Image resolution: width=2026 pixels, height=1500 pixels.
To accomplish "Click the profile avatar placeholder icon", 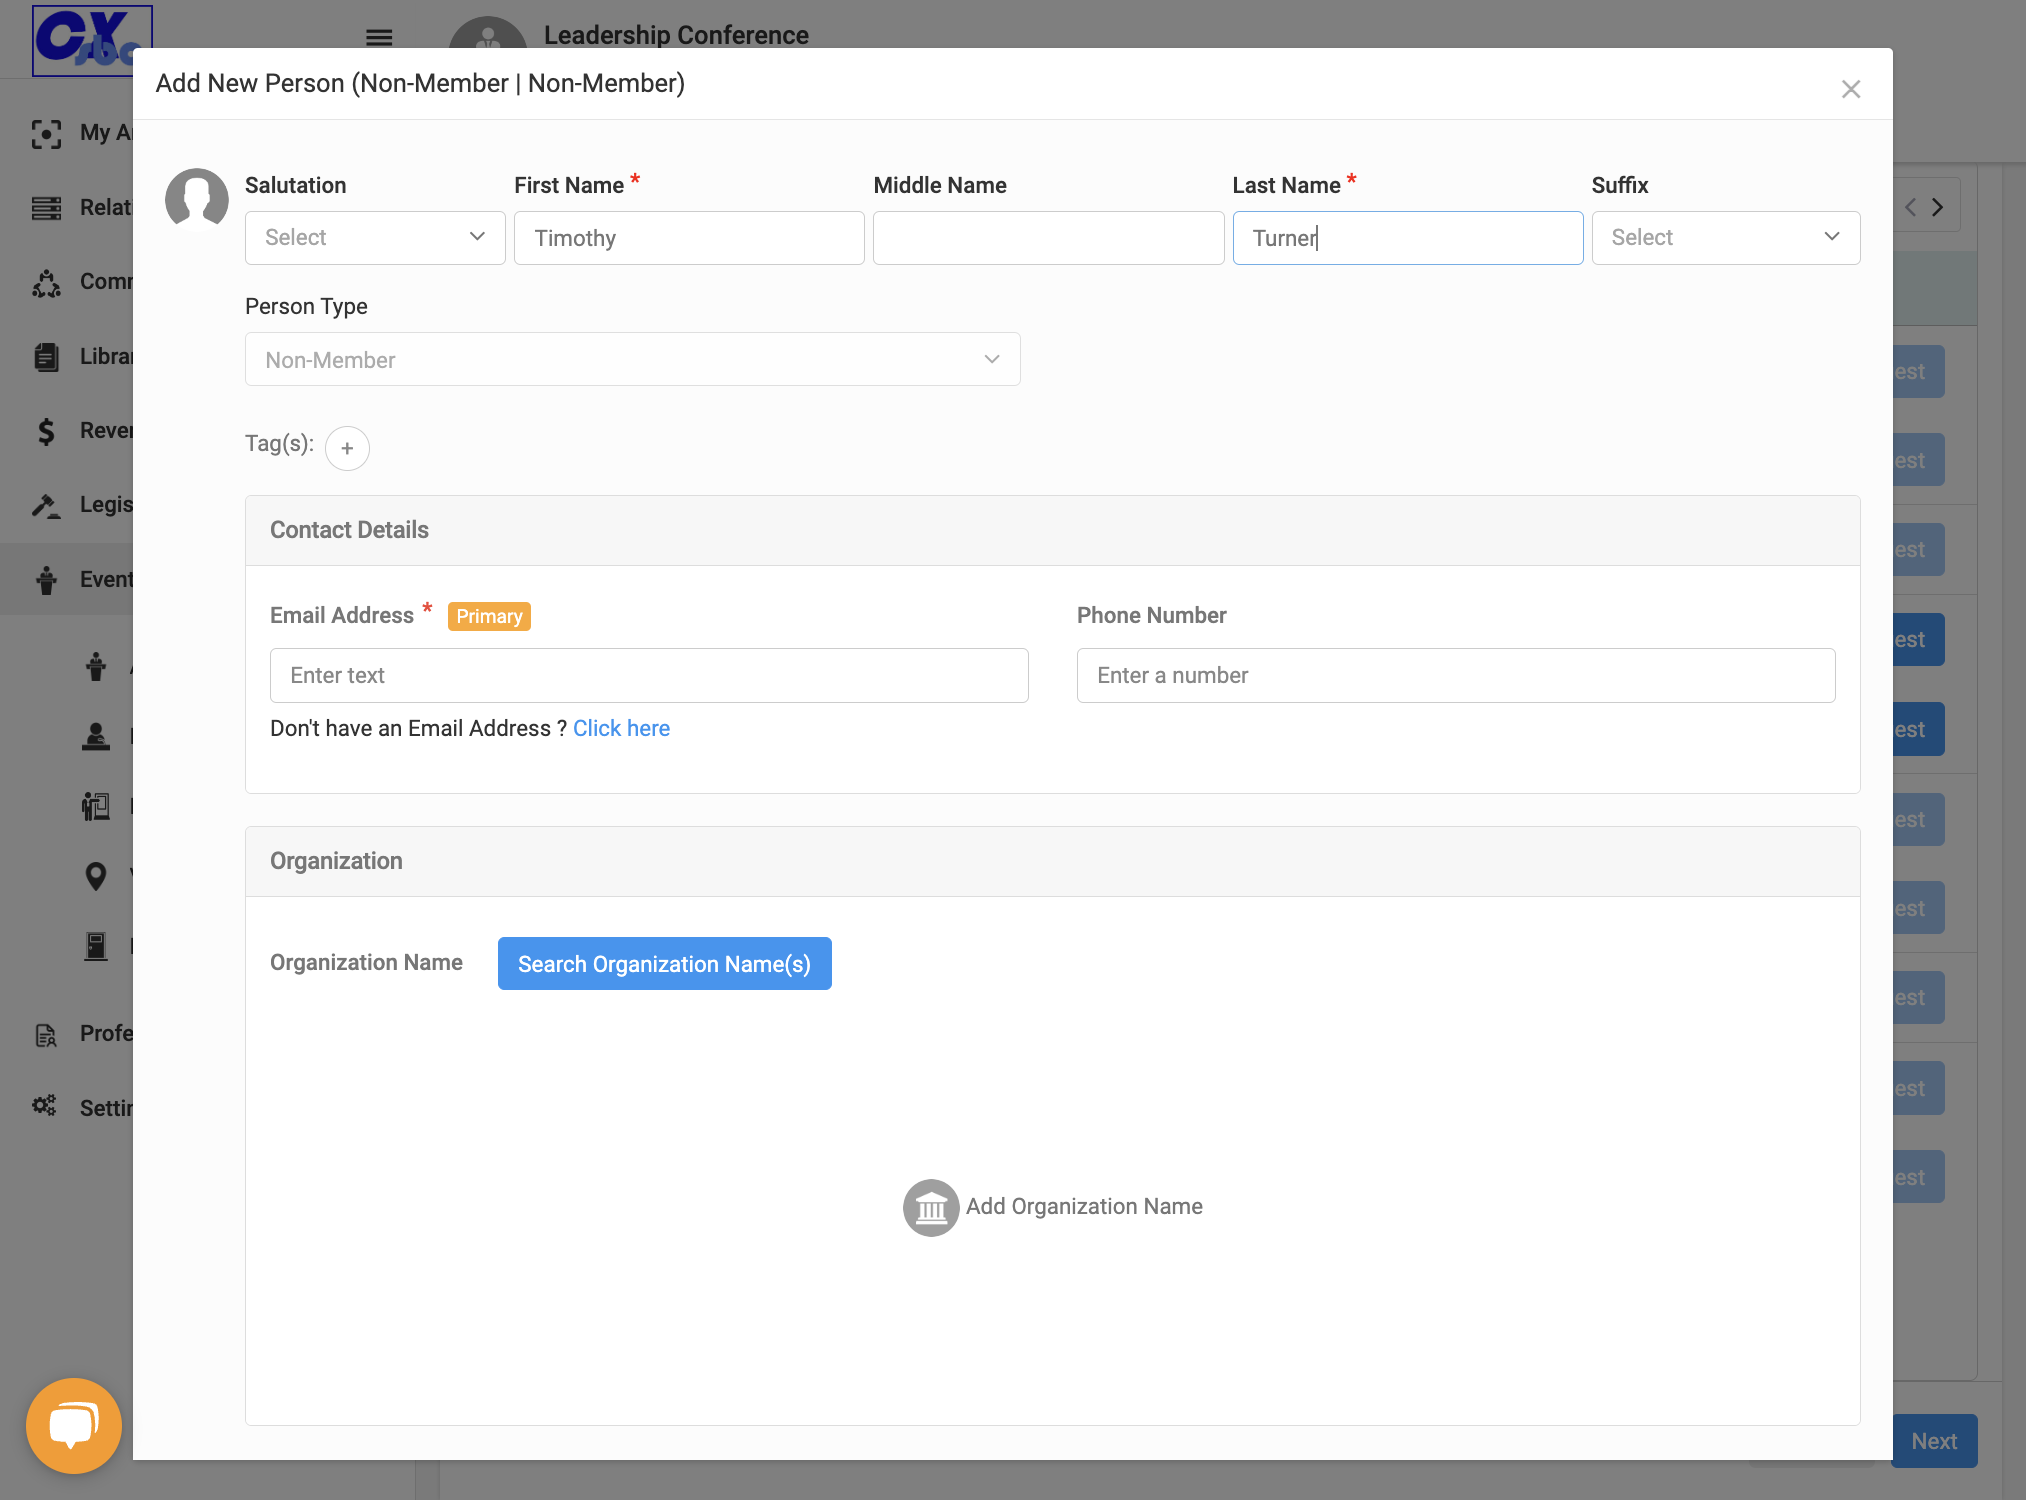I will pos(196,199).
